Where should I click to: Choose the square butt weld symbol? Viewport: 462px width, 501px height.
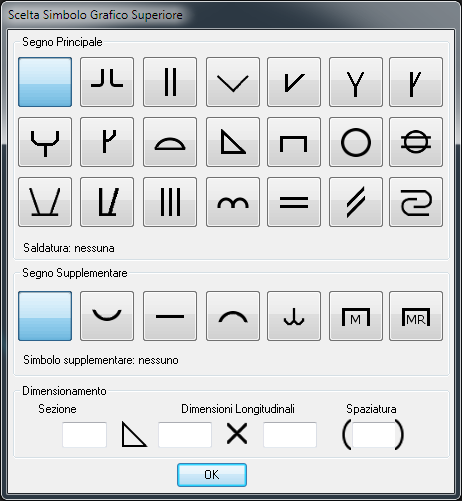point(170,82)
